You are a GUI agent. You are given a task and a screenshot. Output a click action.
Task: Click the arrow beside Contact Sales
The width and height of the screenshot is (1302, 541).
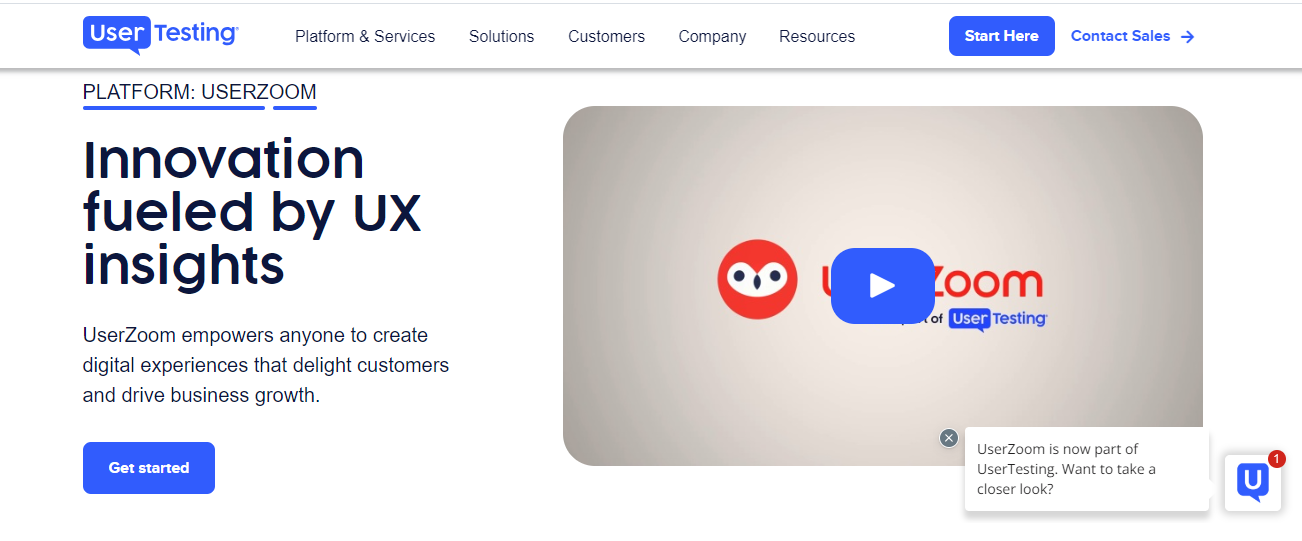1187,37
